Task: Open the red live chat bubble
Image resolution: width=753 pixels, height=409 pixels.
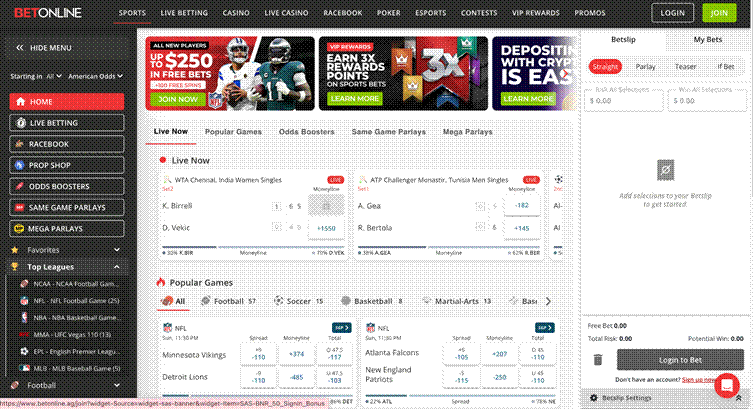Action: point(727,385)
